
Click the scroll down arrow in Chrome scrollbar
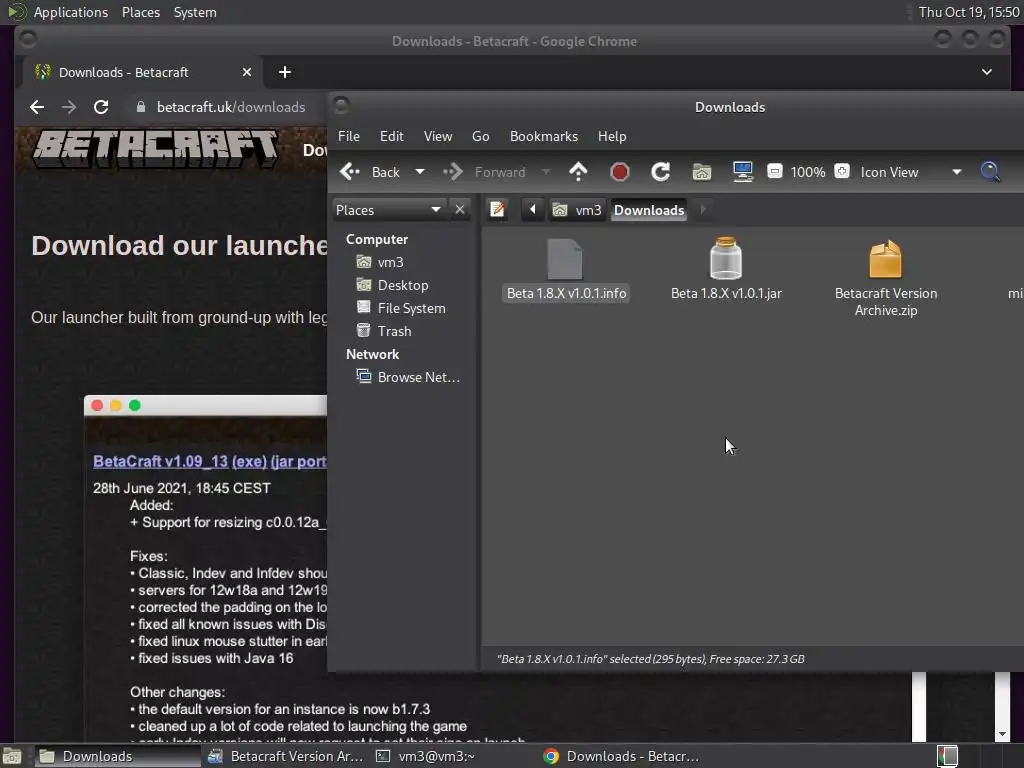1002,735
